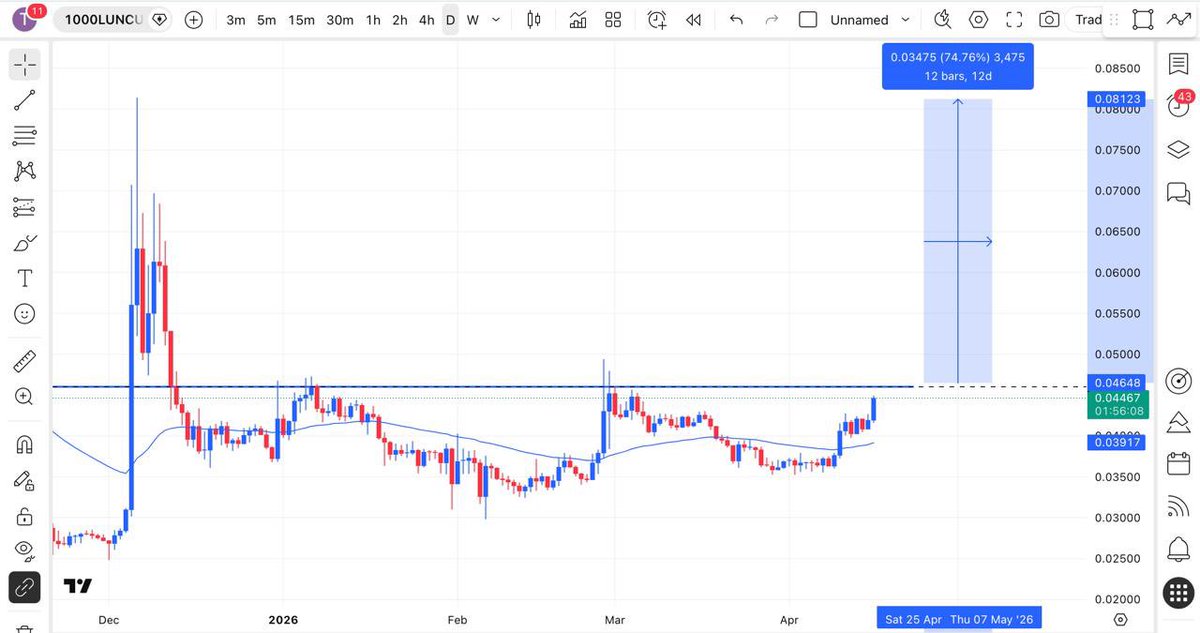This screenshot has width=1200, height=633.
Task: Switch to the 15m timeframe
Action: [x=301, y=19]
